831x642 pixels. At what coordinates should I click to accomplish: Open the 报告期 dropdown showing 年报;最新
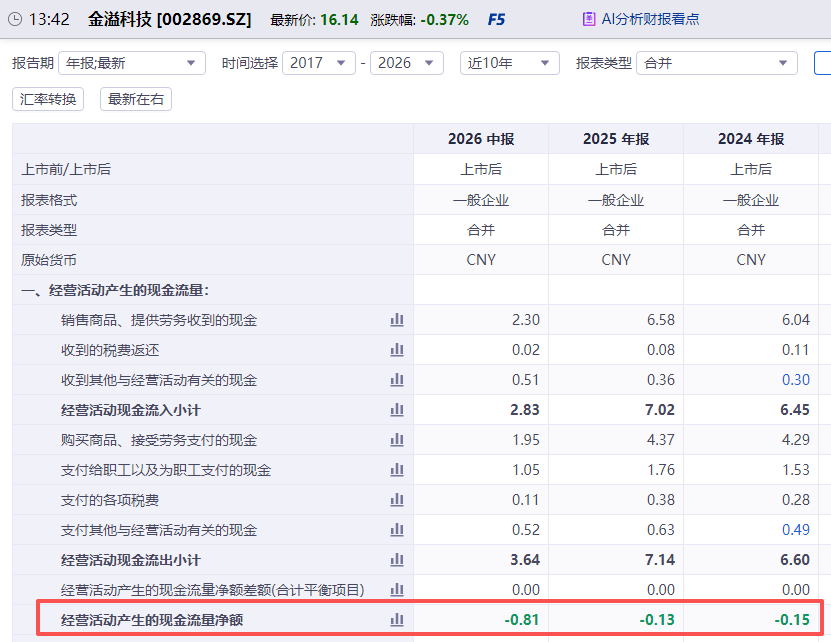tap(132, 63)
